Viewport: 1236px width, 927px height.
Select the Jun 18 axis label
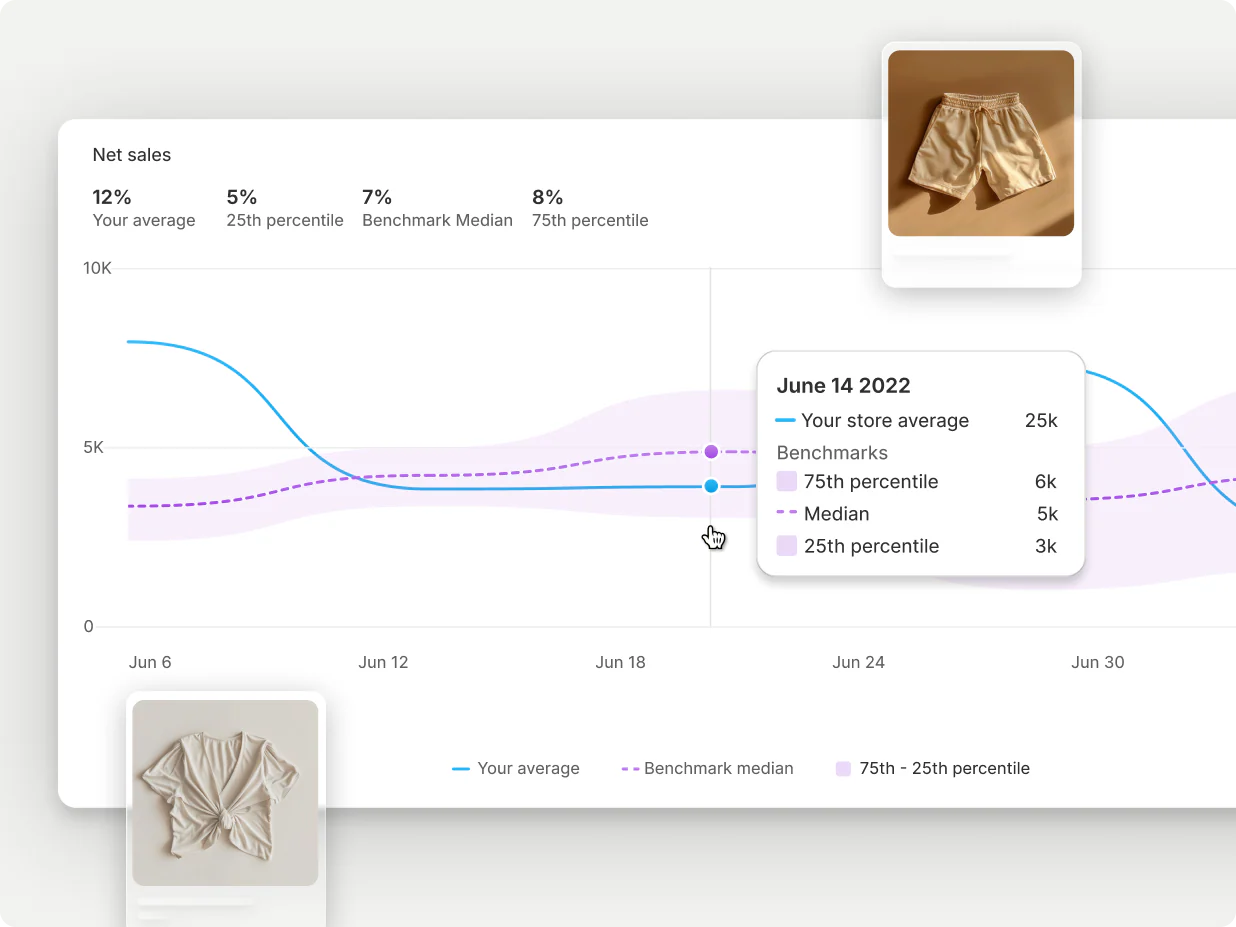621,662
